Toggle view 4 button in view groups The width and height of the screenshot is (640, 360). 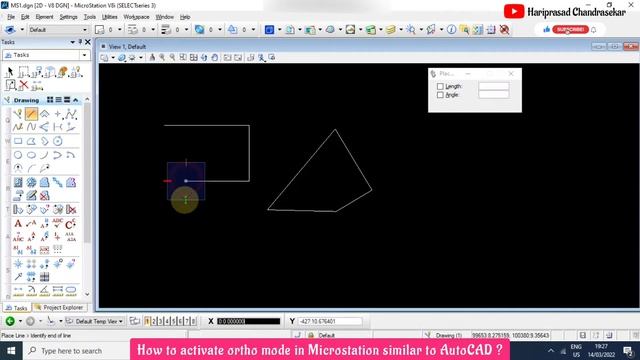tap(167, 321)
